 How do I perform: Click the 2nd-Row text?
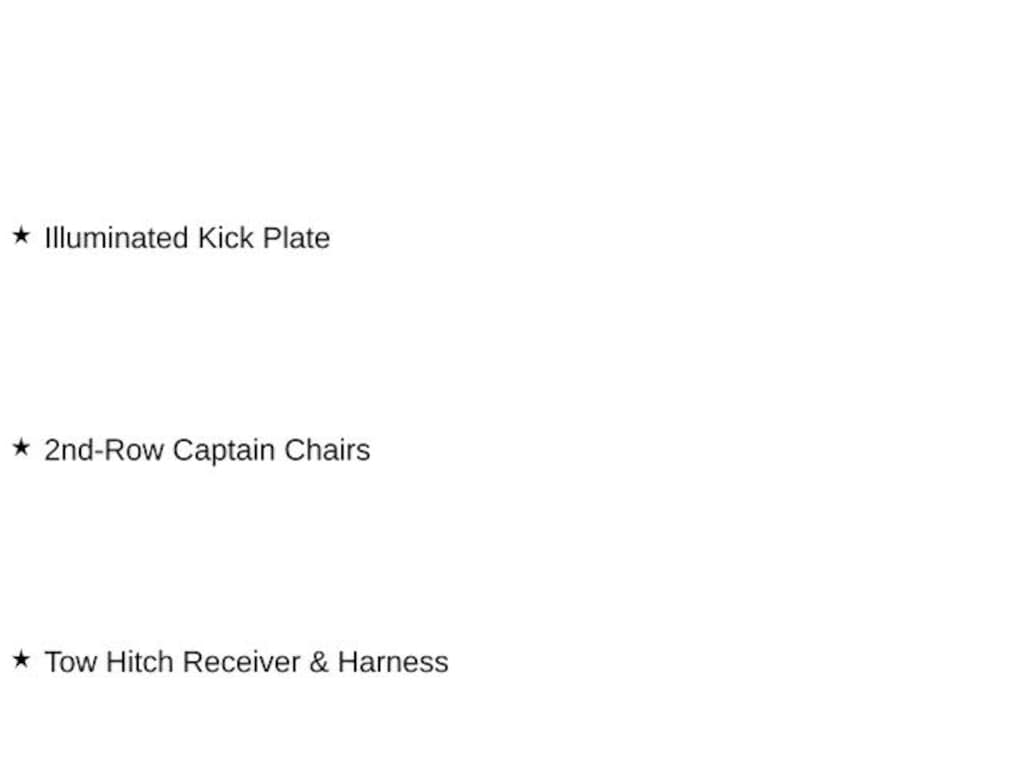104,451
